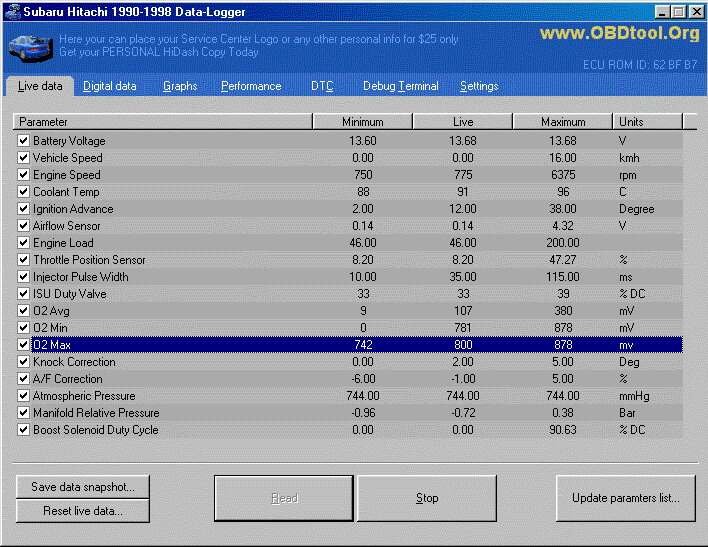
Task: Click O2 Max live value 800
Action: pos(463,345)
